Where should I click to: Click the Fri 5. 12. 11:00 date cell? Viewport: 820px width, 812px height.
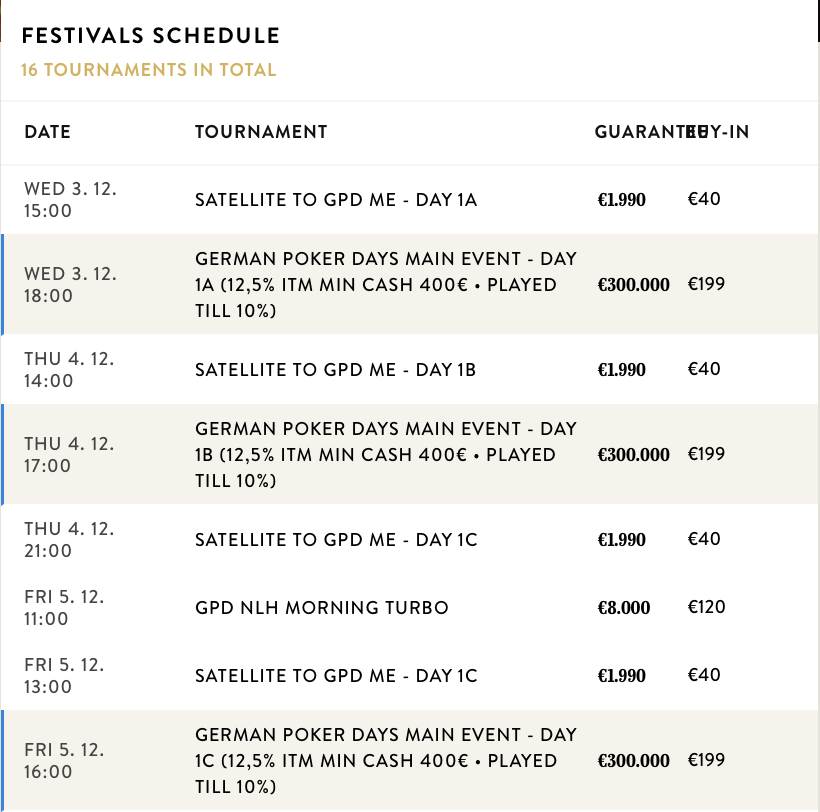pos(65,608)
